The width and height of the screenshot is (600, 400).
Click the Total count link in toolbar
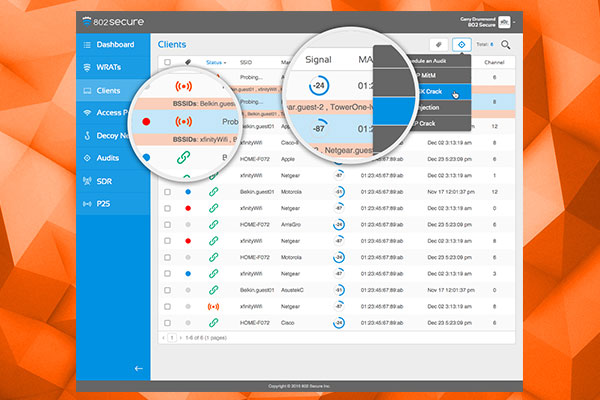tap(485, 44)
